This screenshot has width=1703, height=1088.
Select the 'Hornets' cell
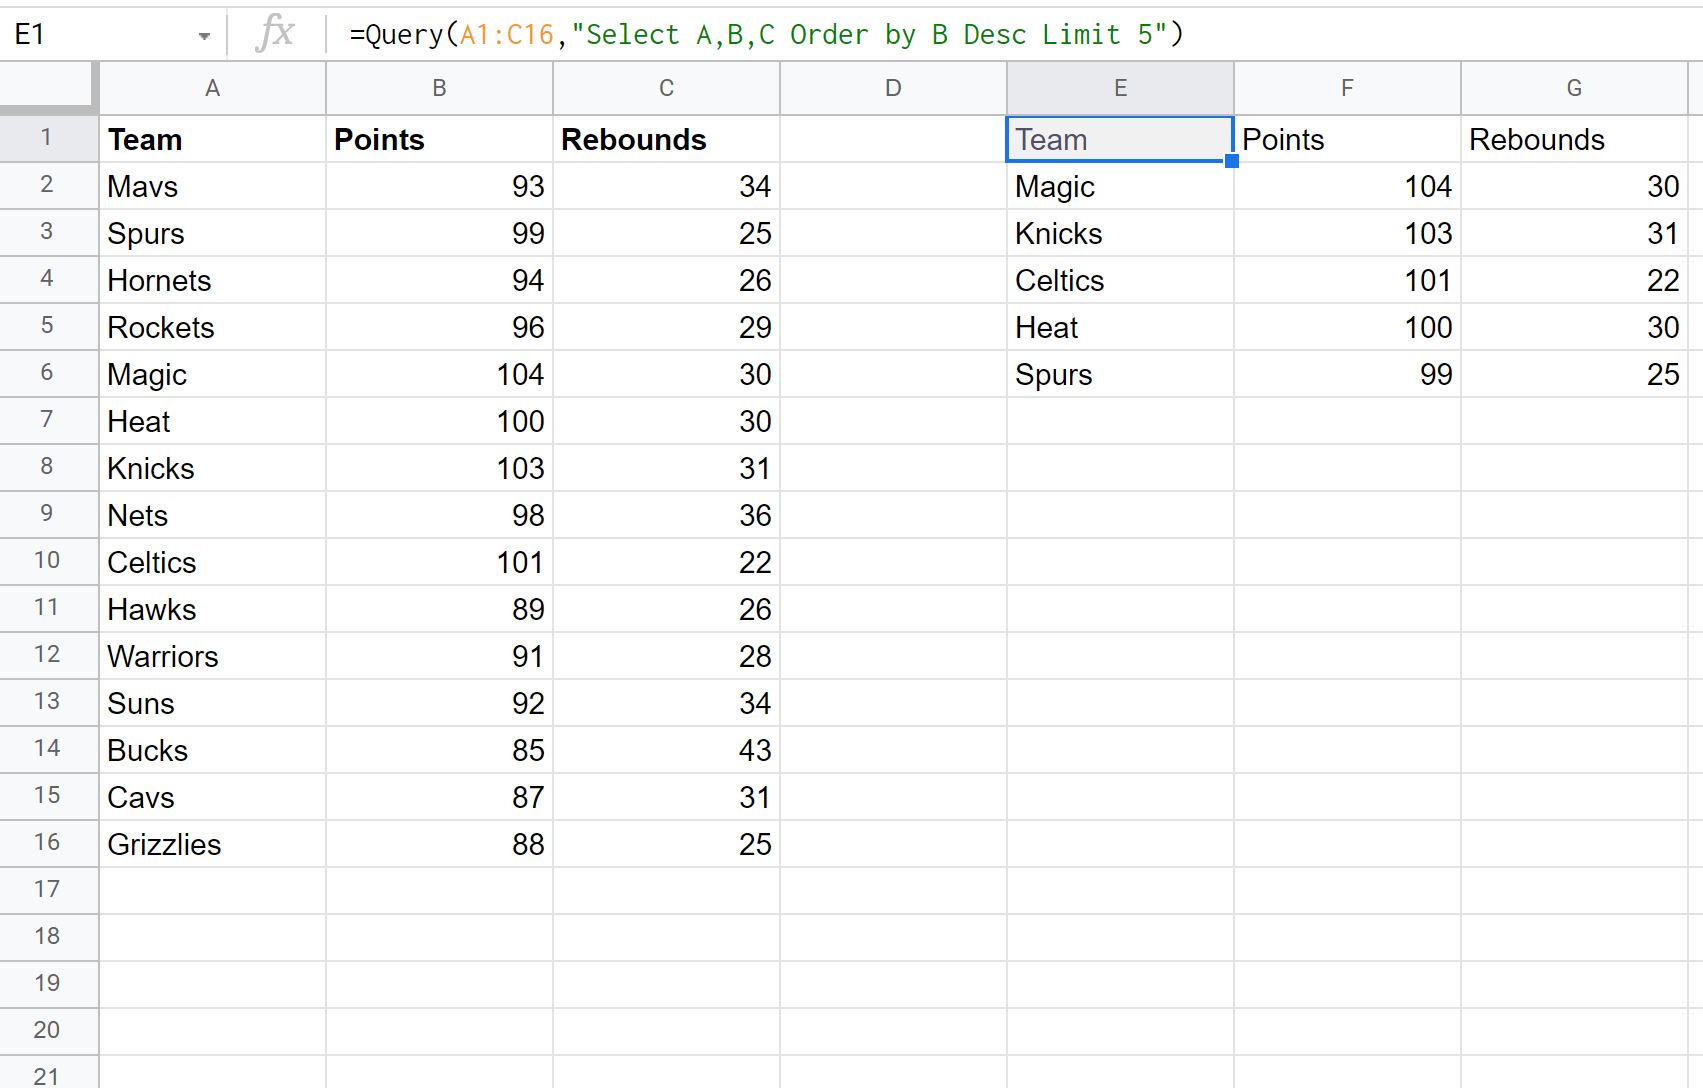pyautogui.click(x=213, y=280)
